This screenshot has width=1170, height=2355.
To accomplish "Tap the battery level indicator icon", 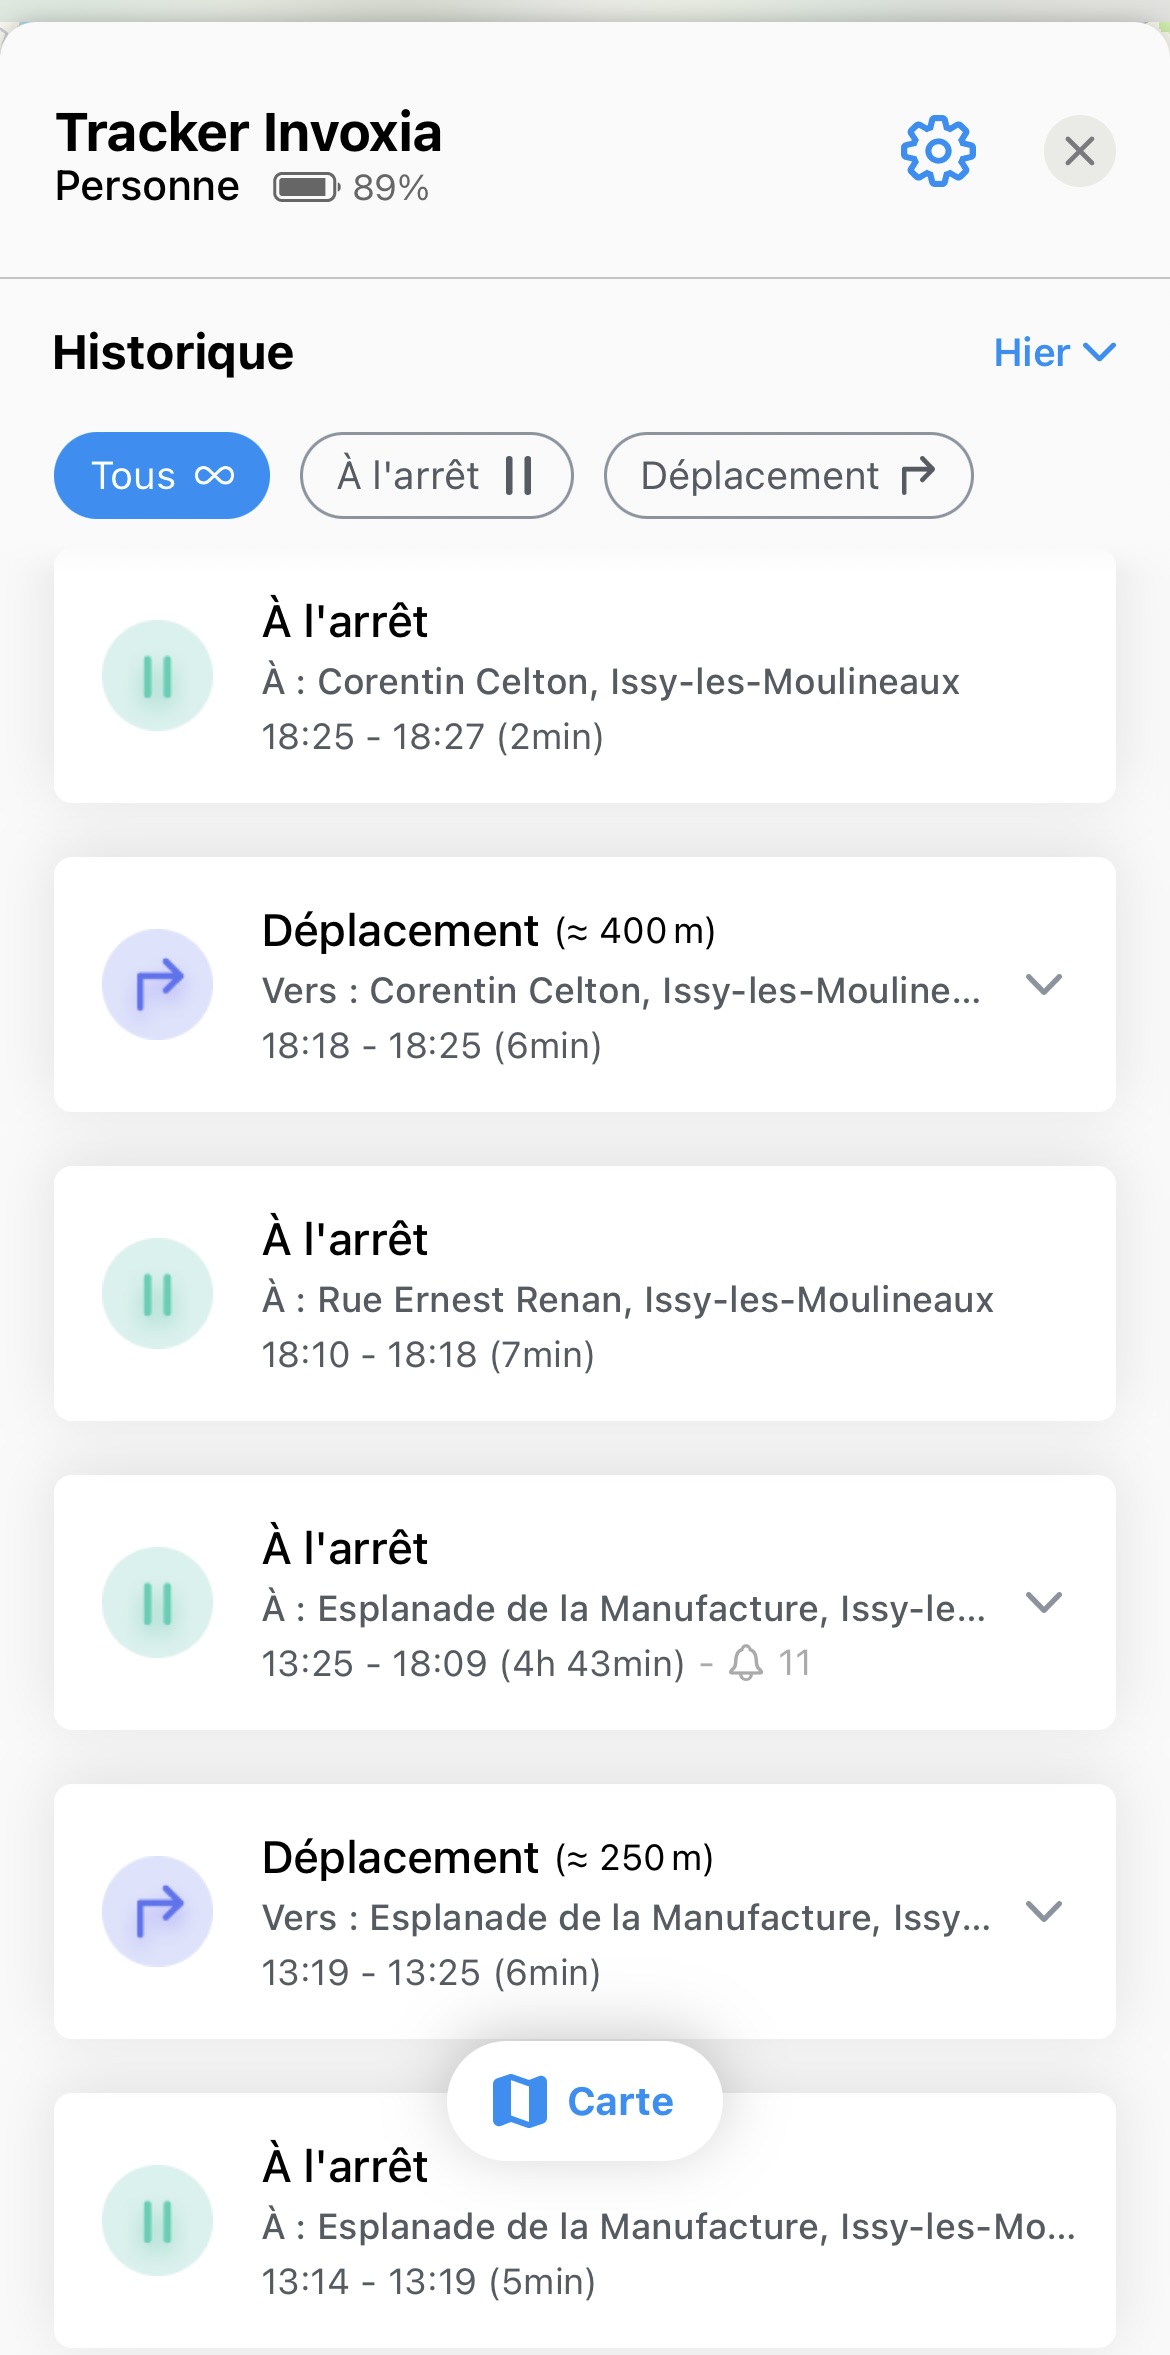I will pyautogui.click(x=307, y=187).
